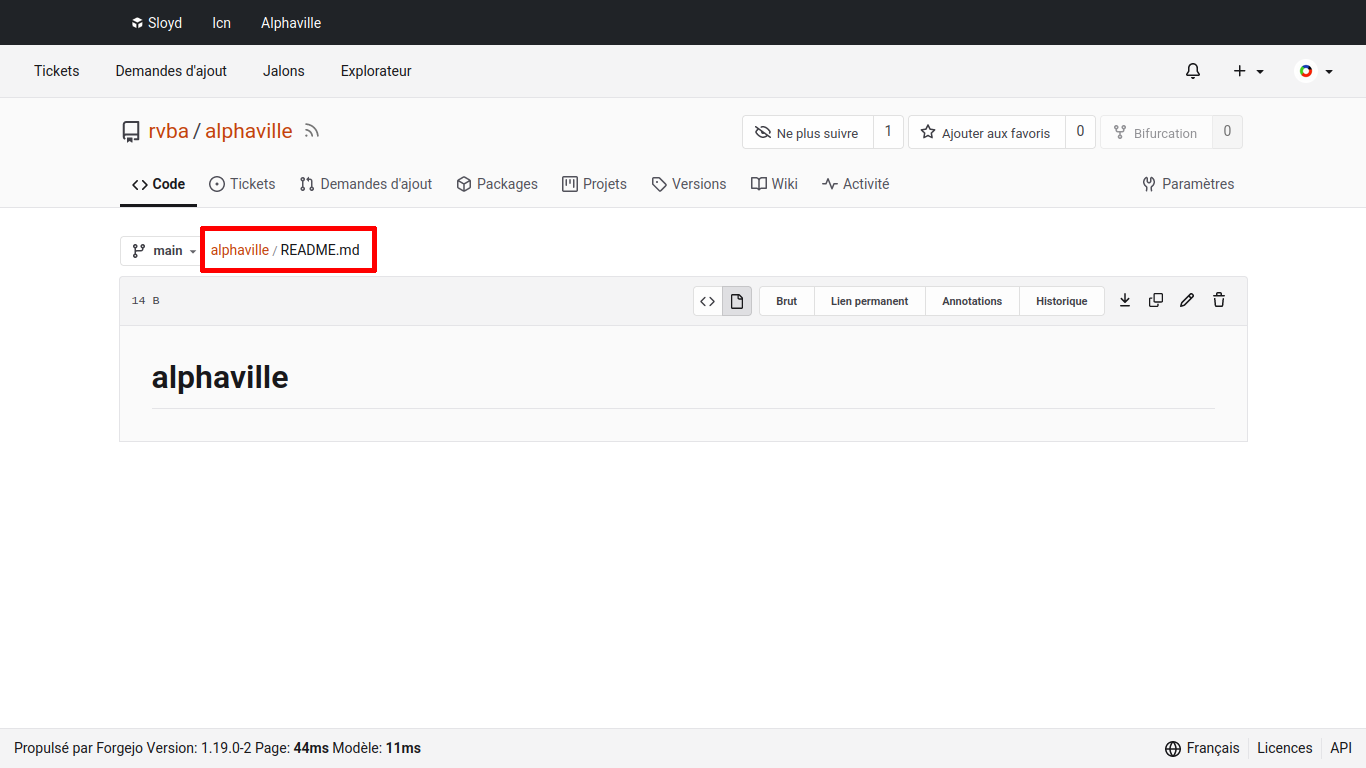Open the RSS feed icon next to alphaville
The height and width of the screenshot is (768, 1366).
(312, 131)
